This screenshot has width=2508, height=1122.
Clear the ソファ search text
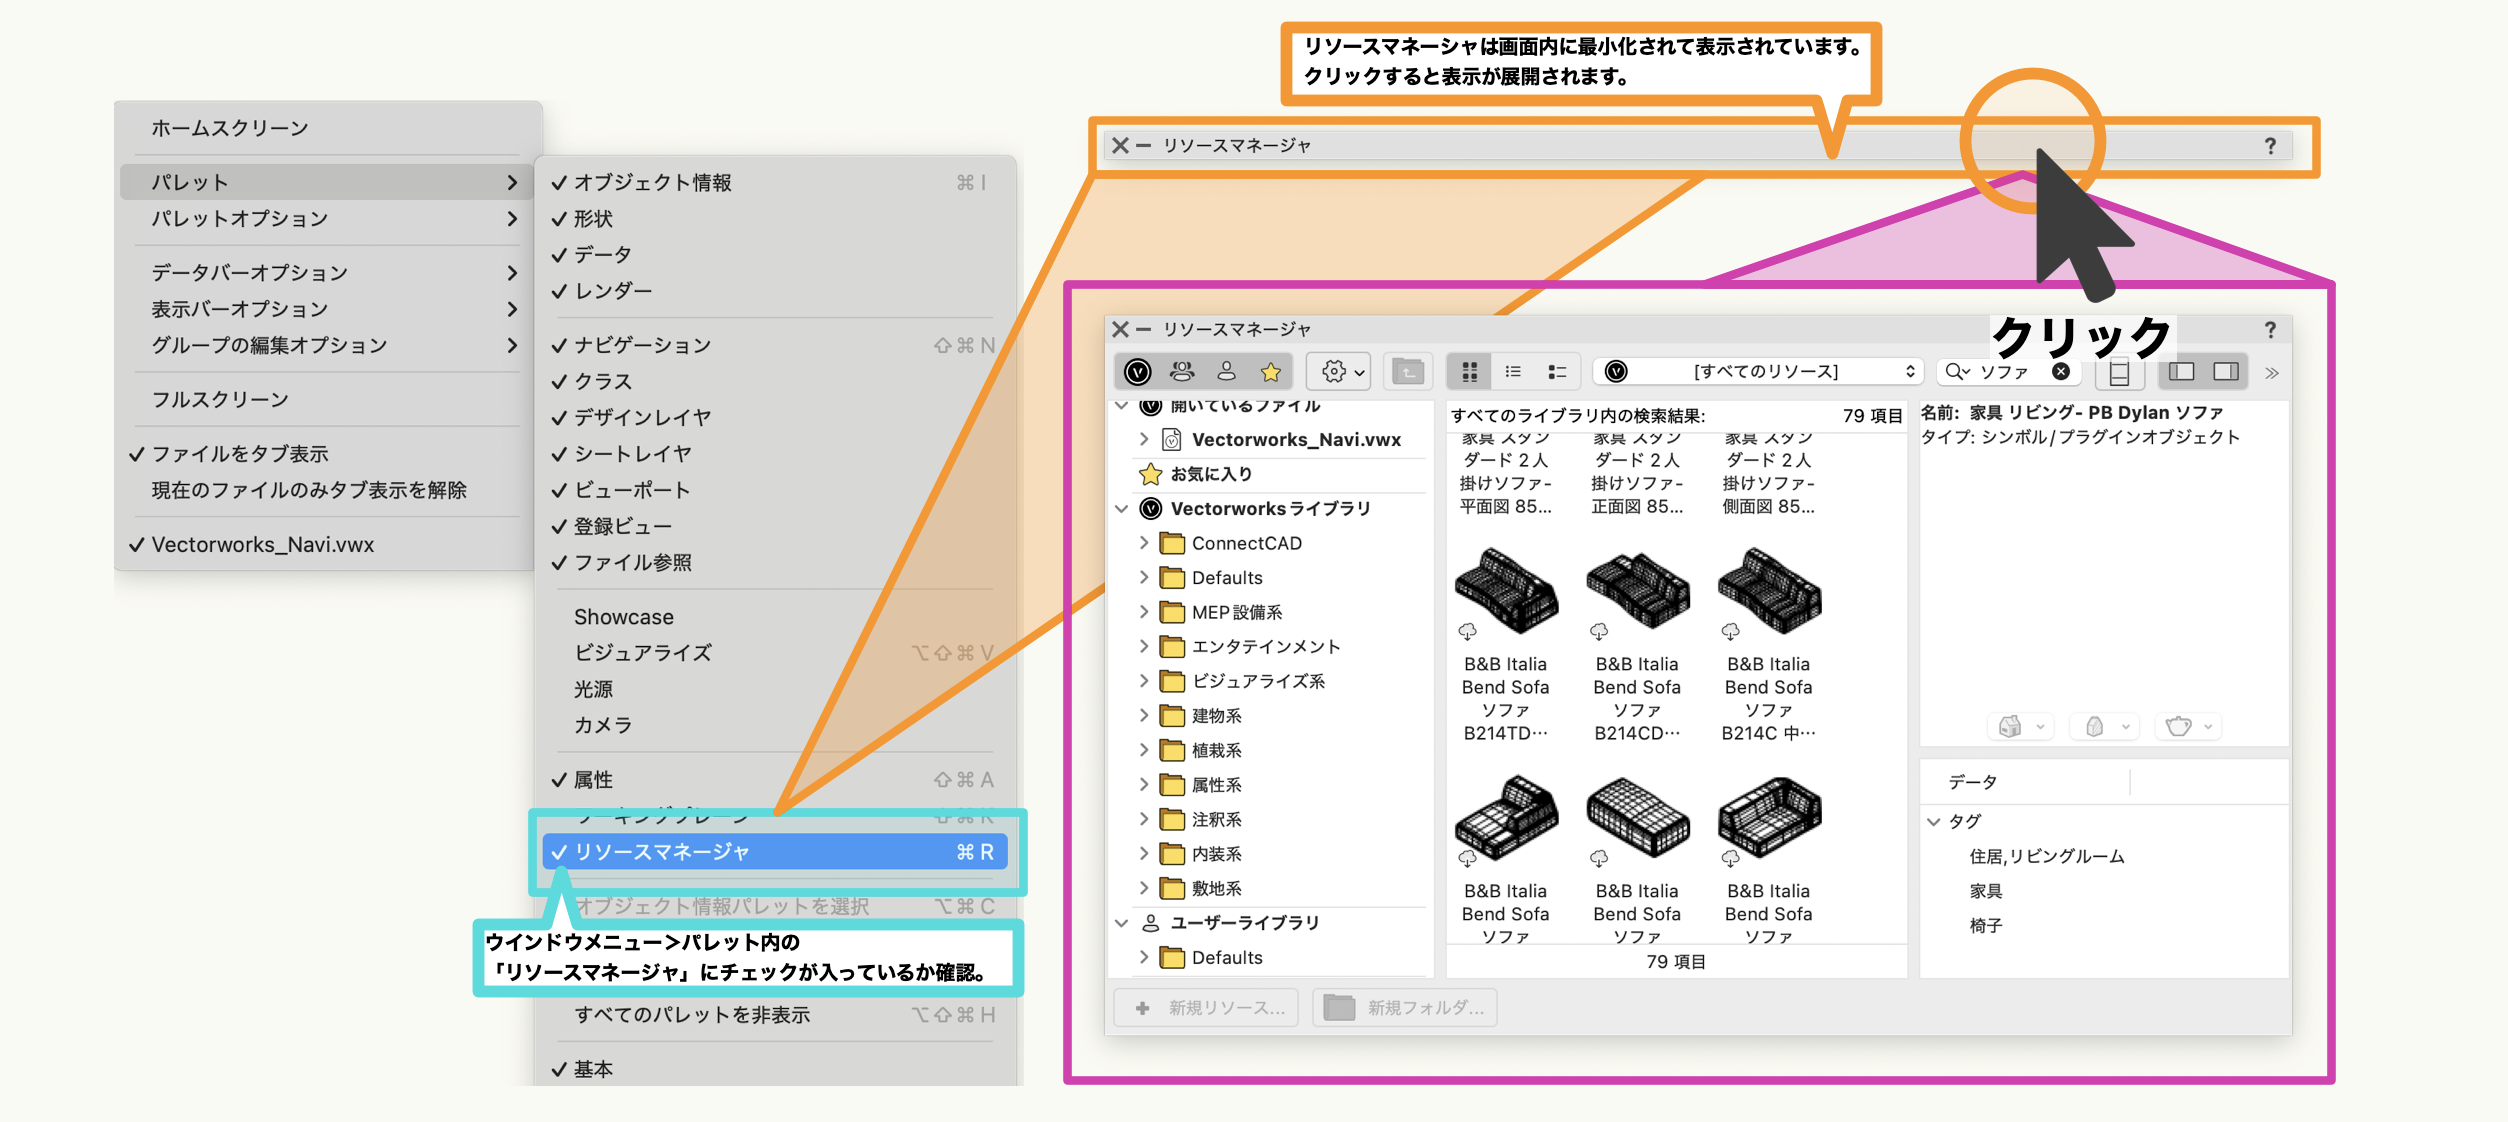(x=2061, y=371)
